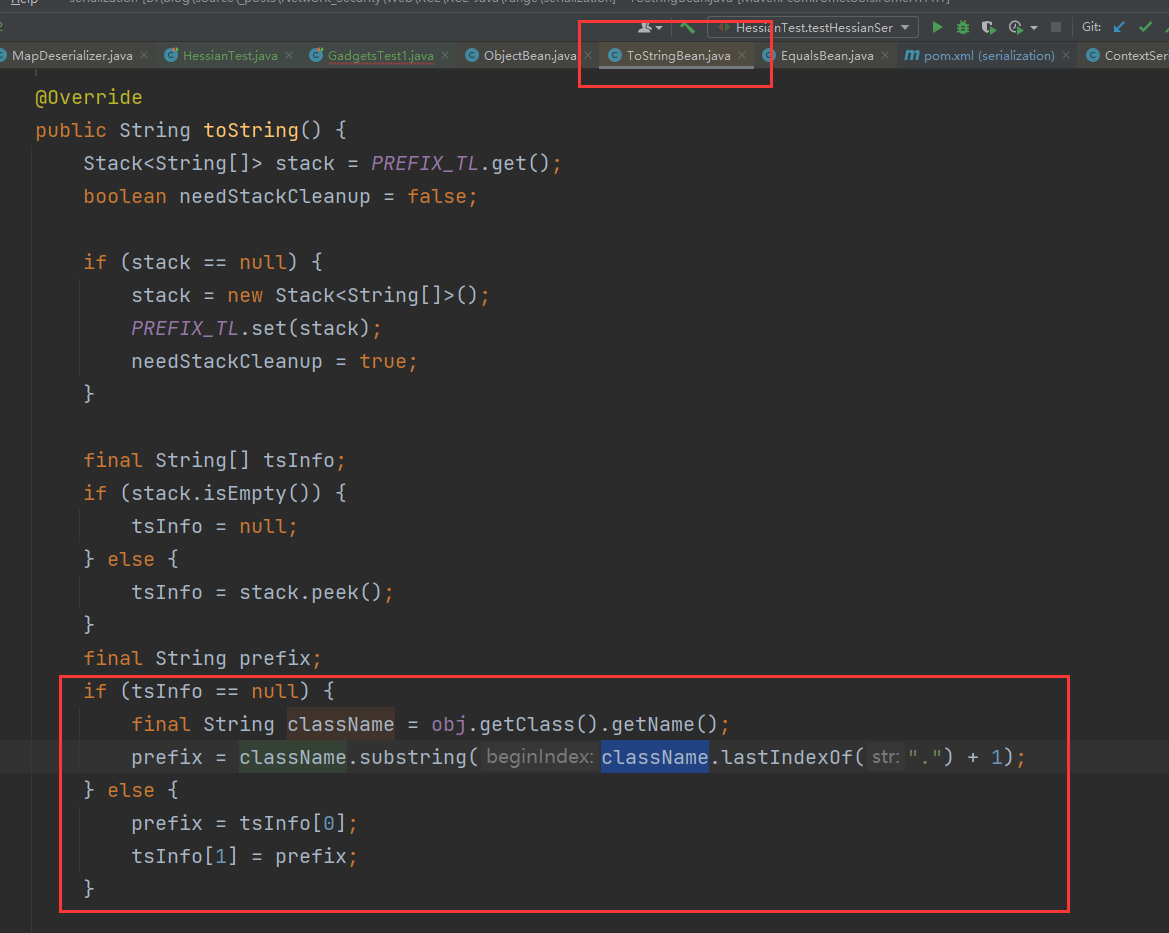Image resolution: width=1169 pixels, height=933 pixels.
Task: Close the EqualsBean.java tab
Action: pos(885,55)
